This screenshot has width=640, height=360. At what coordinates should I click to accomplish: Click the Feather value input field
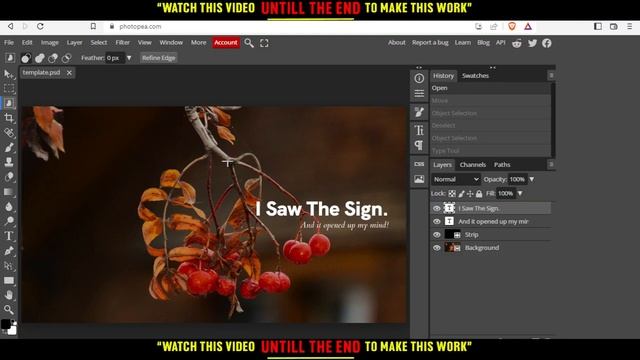(115, 58)
